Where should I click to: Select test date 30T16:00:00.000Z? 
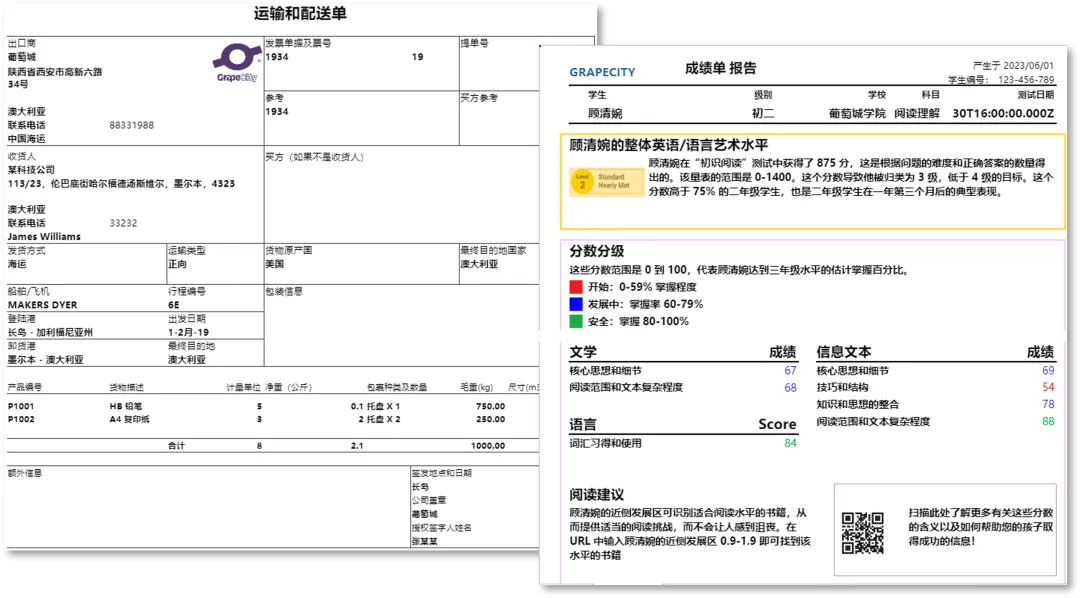[x=1003, y=114]
